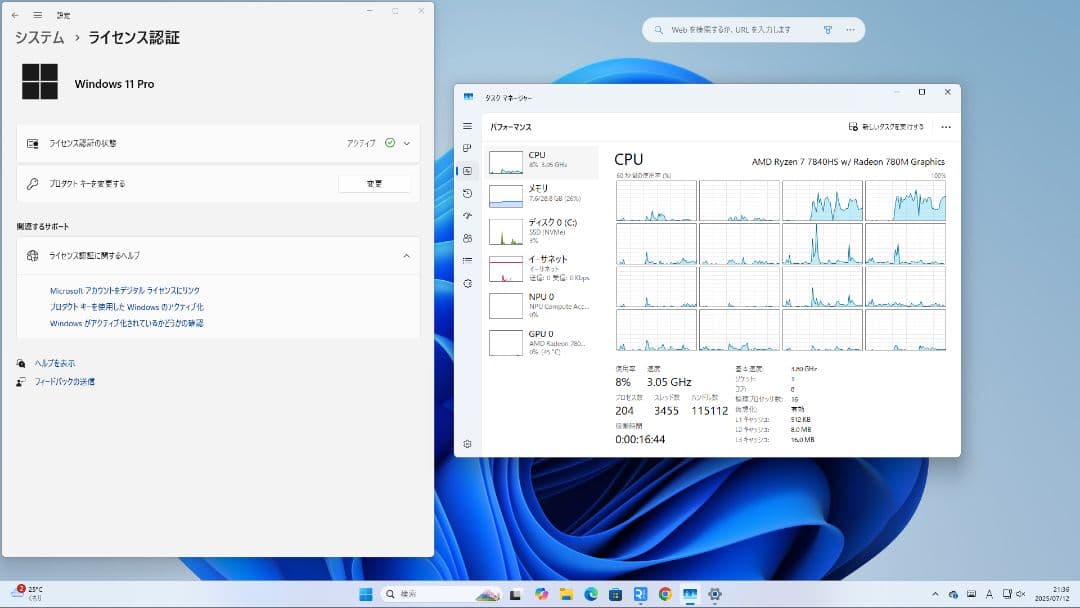Open Microsoft アカウントをデジタル ライセンスにリンク link
1080x608 pixels.
(x=125, y=291)
